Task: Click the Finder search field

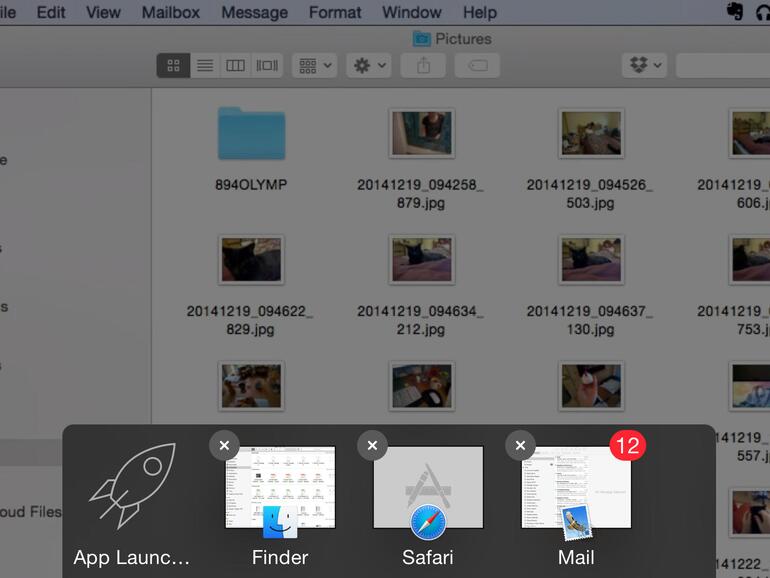Action: click(x=723, y=65)
